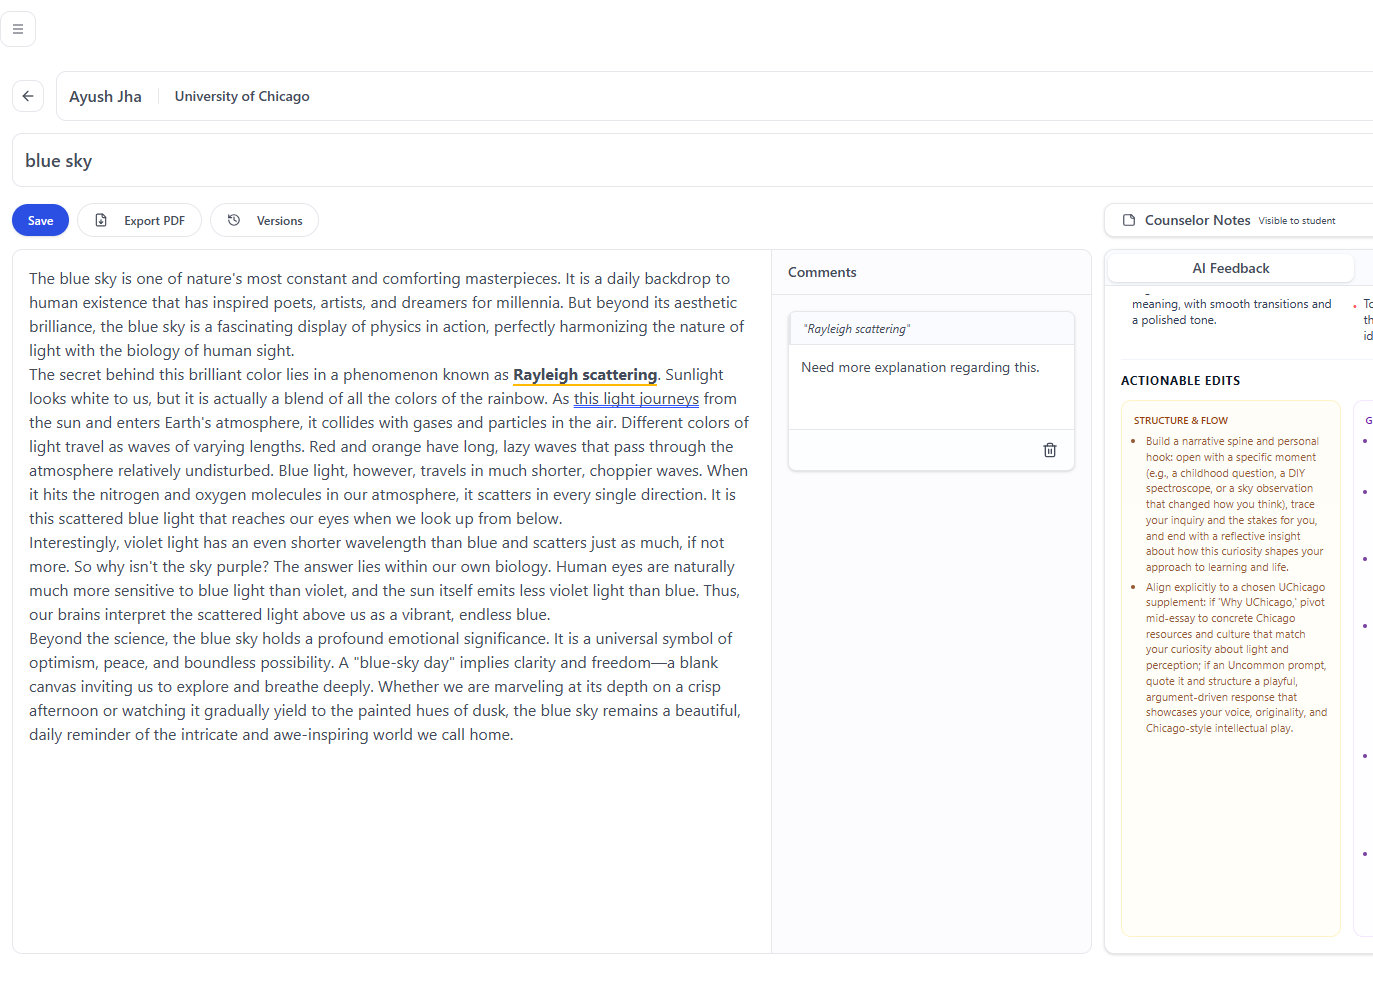This screenshot has height=981, width=1373.
Task: Edit the essay title field "blue sky"
Action: [x=692, y=160]
